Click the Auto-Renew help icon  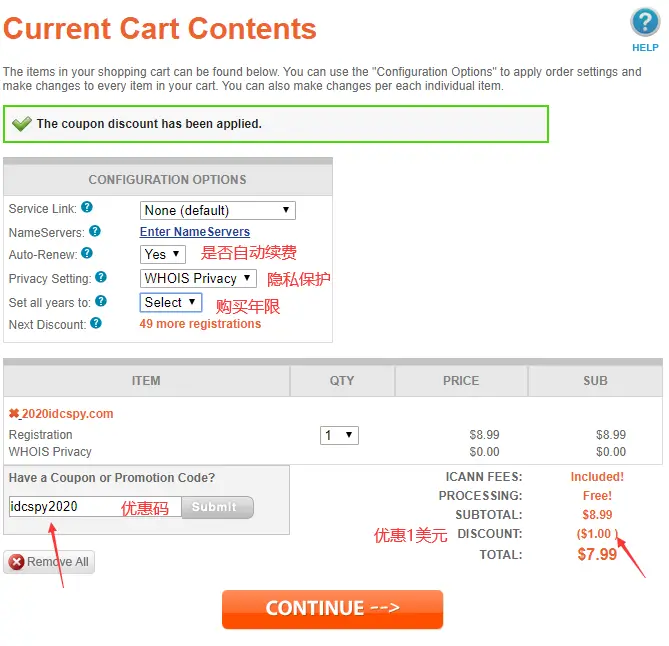click(87, 253)
